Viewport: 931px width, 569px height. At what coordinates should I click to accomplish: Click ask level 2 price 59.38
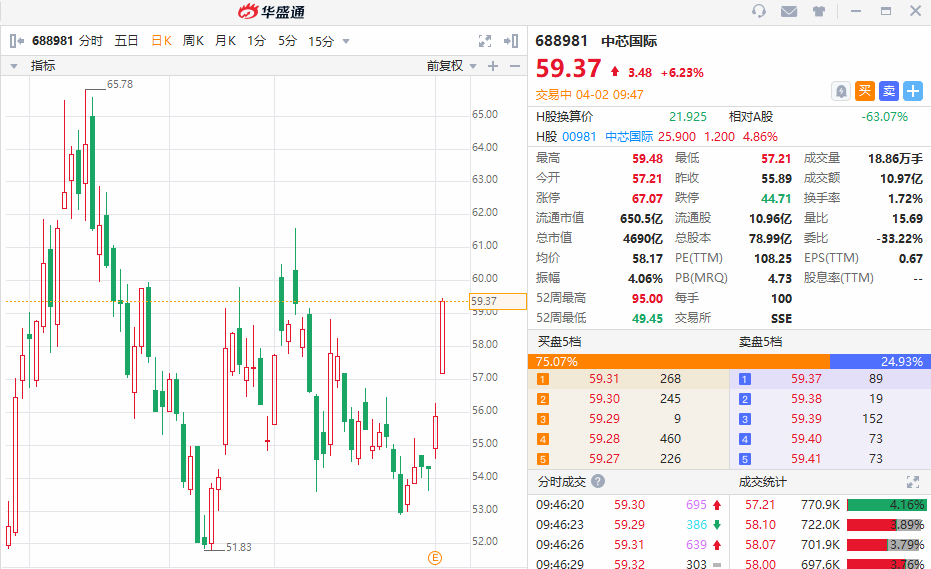click(x=806, y=399)
